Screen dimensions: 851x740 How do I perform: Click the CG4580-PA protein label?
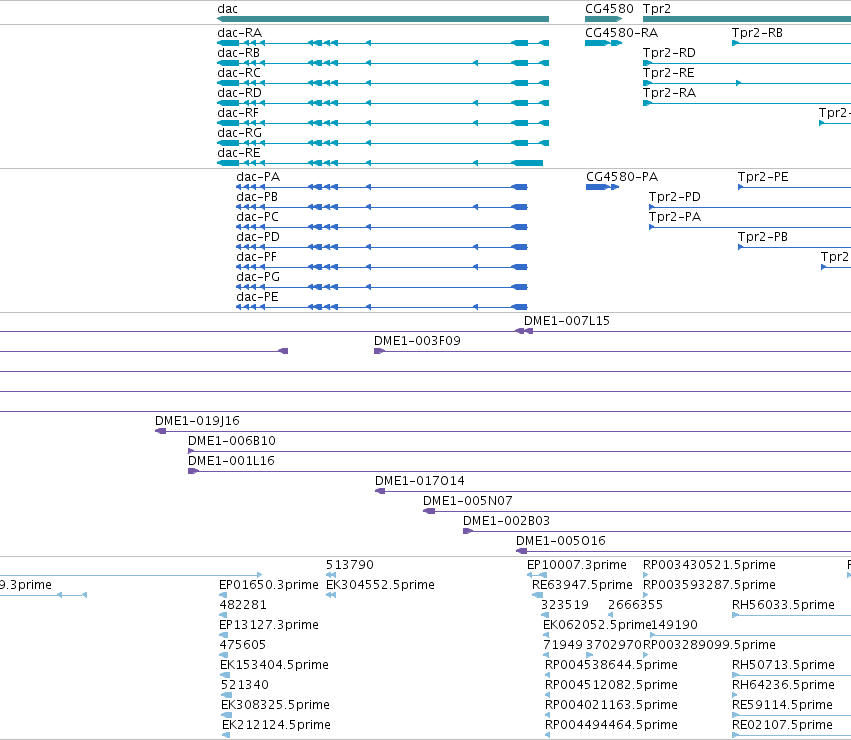(x=622, y=177)
